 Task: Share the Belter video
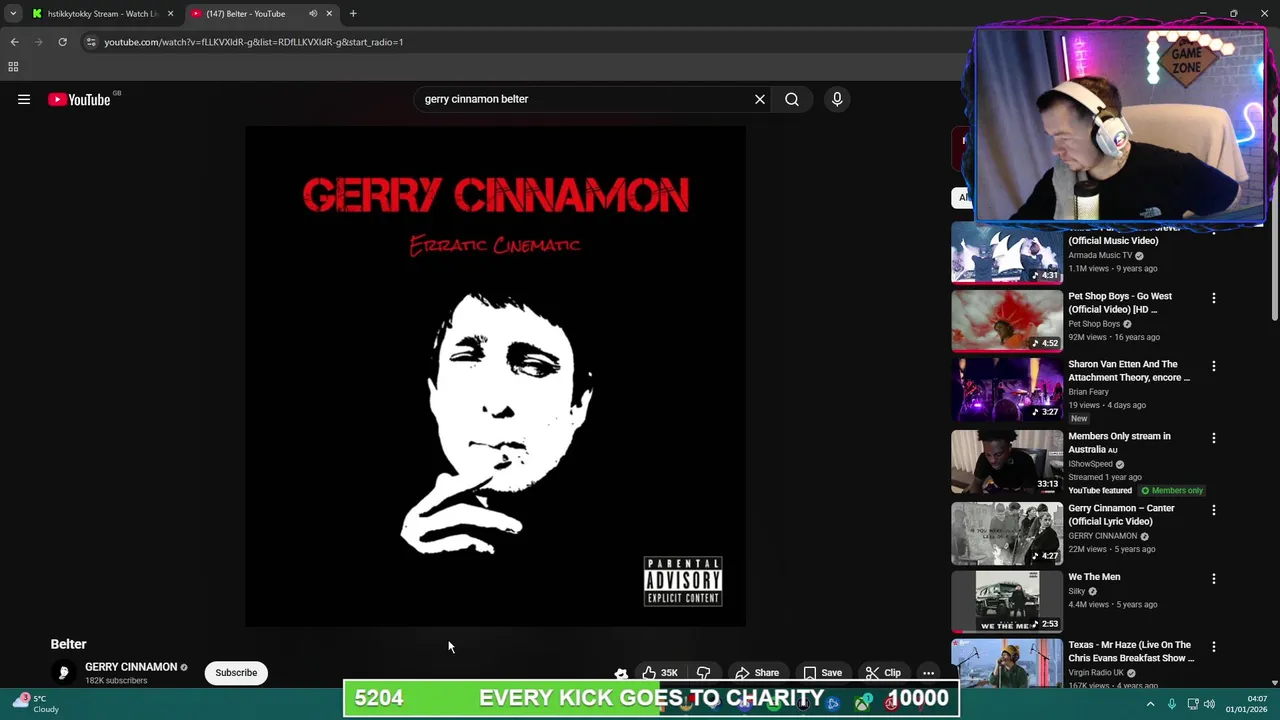tap(757, 673)
